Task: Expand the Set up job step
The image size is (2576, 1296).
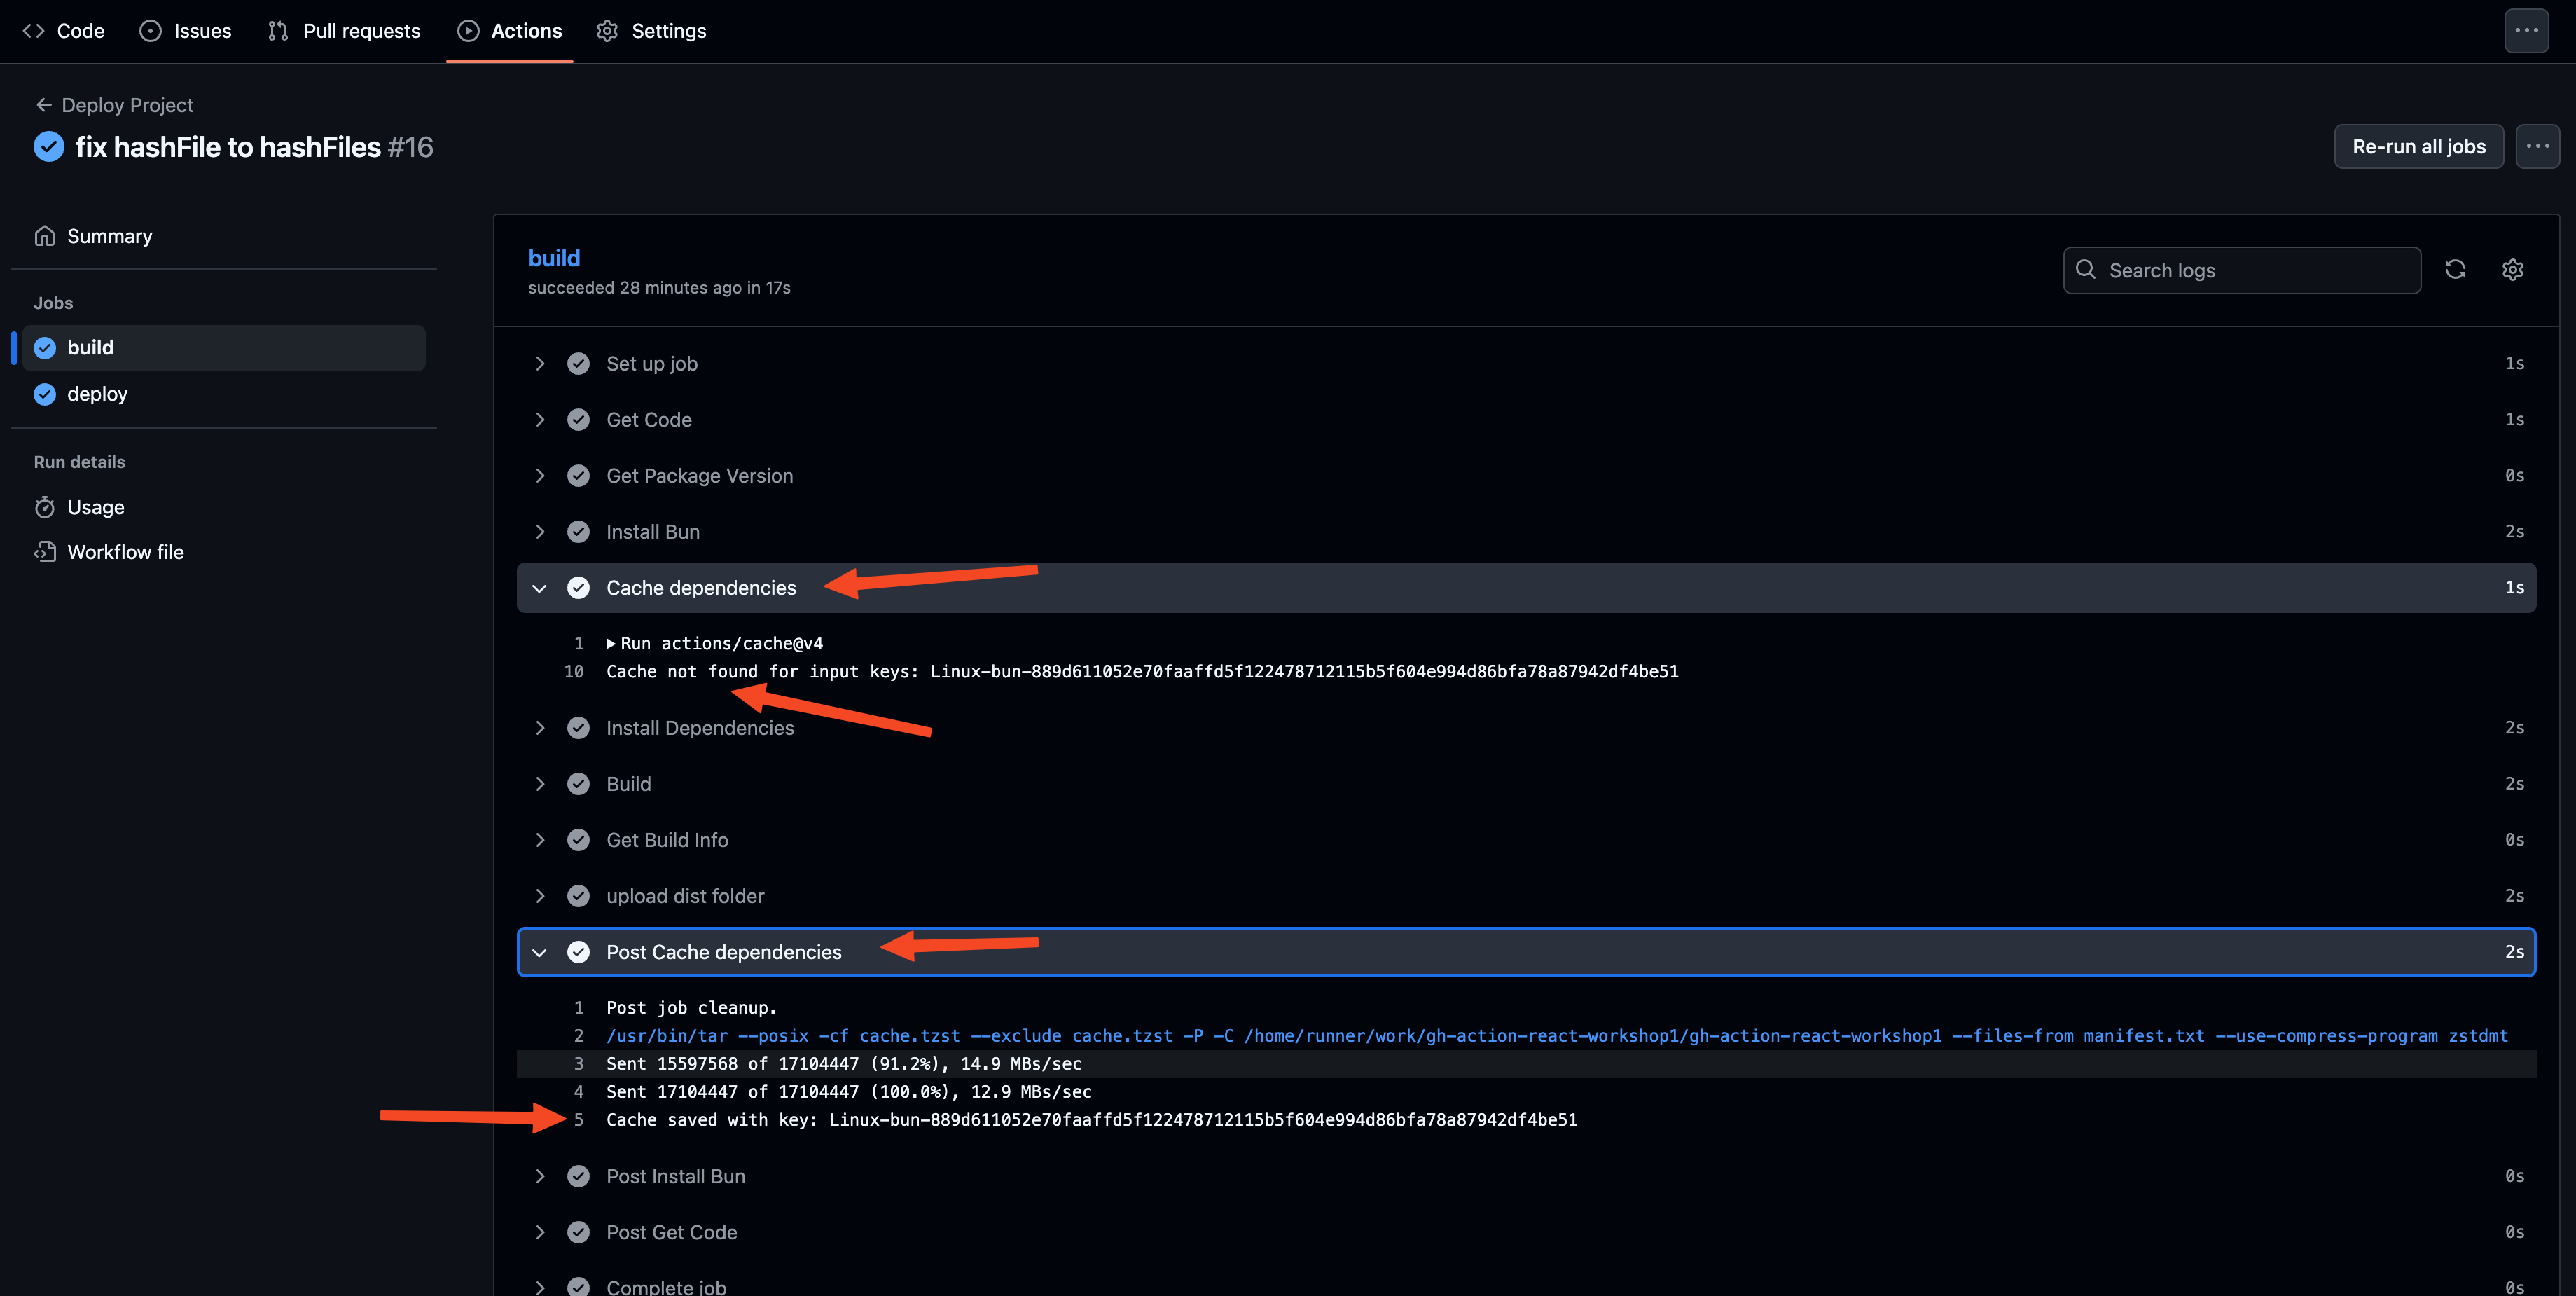Action: click(540, 363)
